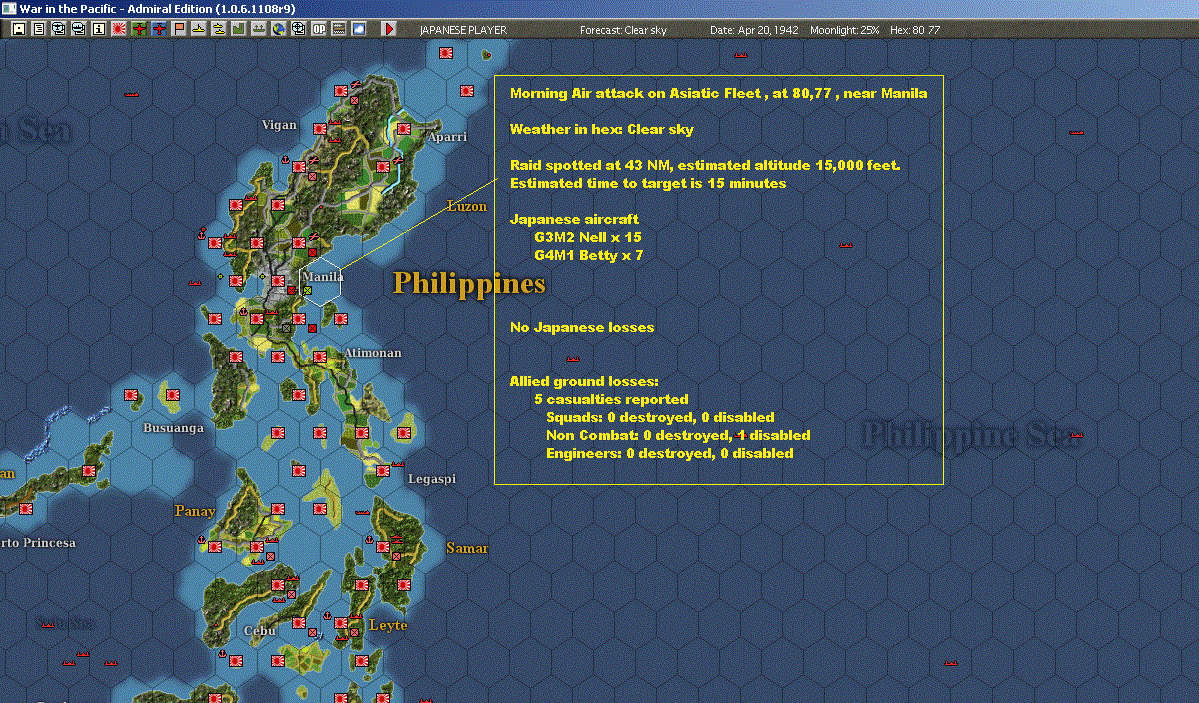Viewport: 1199px width, 703px height.
Task: Click the Panay island label
Action: pos(195,511)
